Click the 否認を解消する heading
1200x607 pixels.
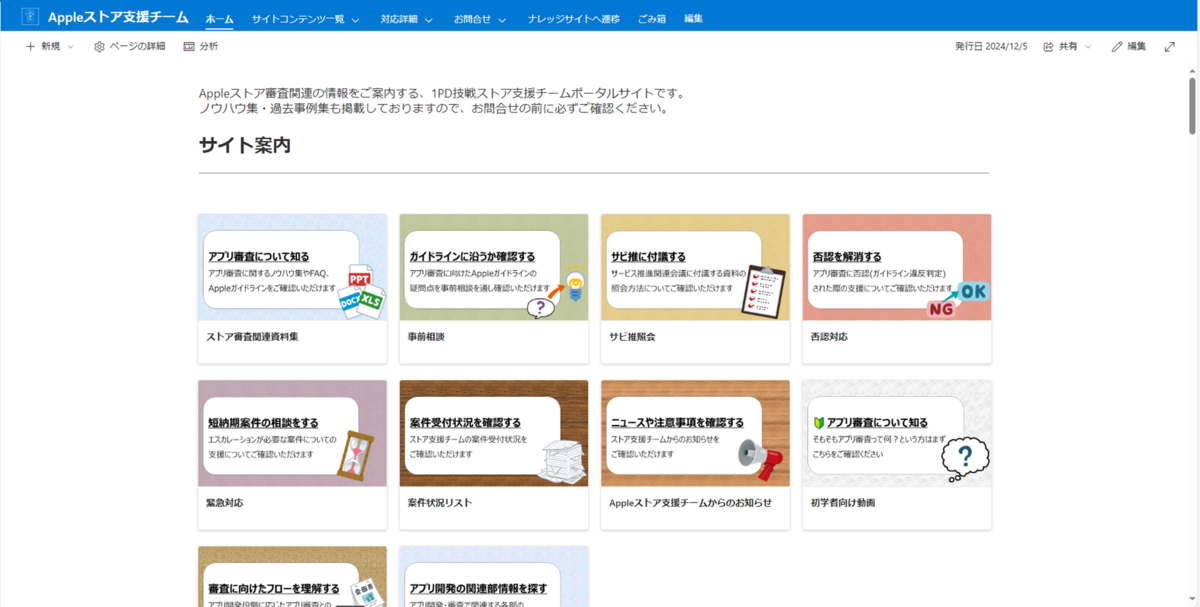tap(847, 257)
